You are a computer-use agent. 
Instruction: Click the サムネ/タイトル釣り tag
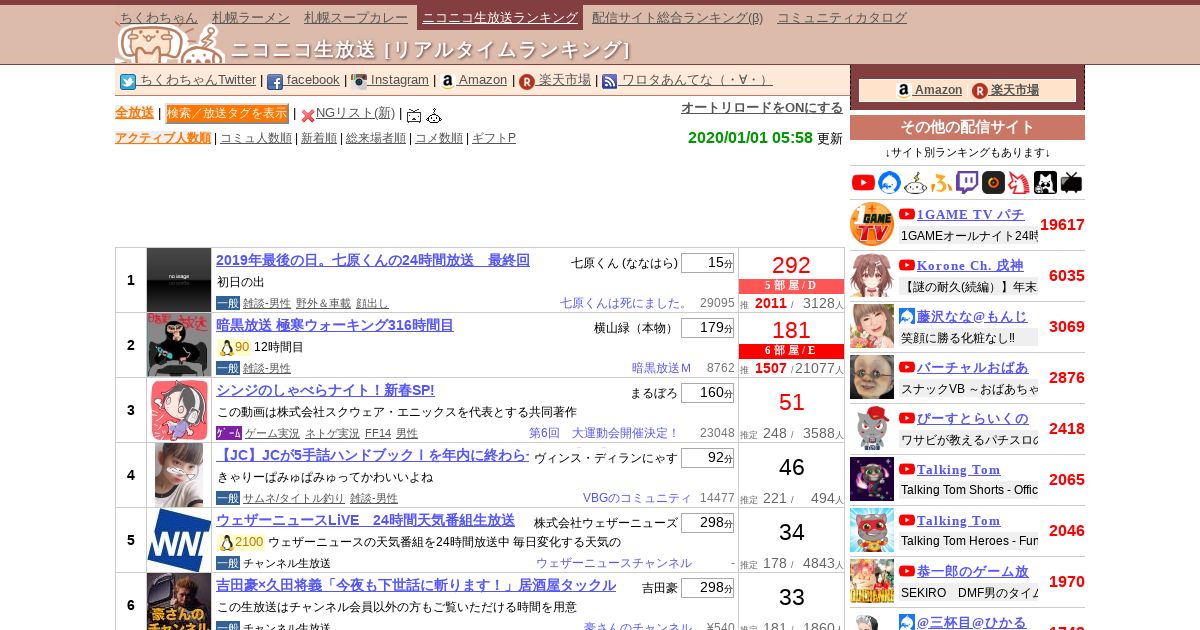pyautogui.click(x=293, y=498)
